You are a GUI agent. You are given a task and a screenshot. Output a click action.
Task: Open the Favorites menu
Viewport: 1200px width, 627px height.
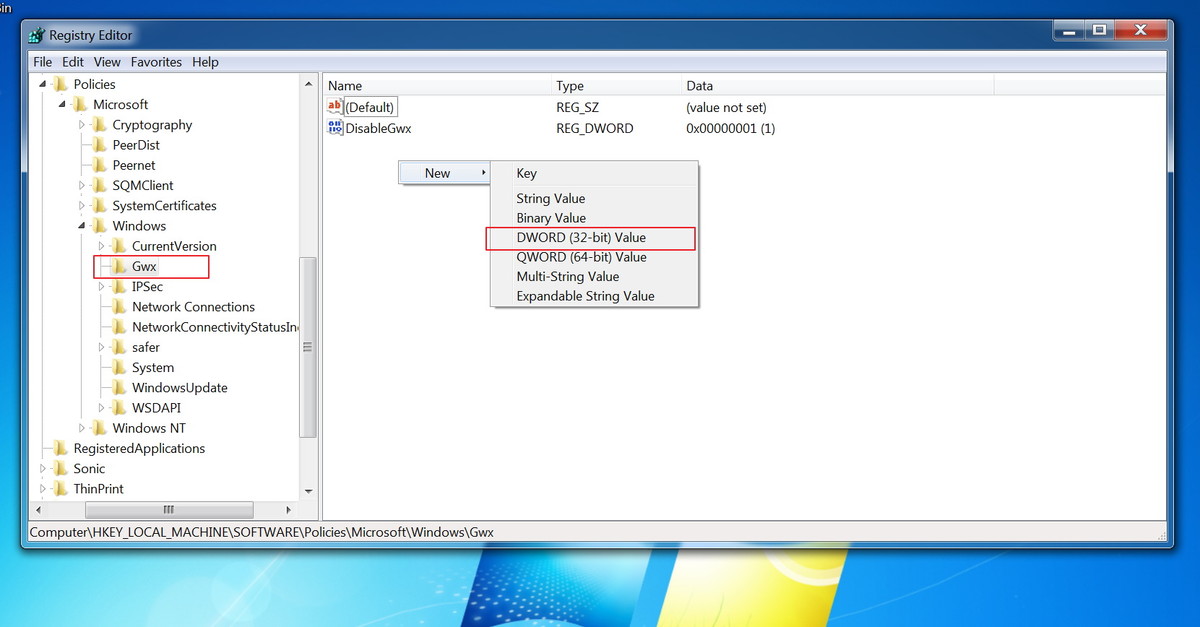[156, 61]
